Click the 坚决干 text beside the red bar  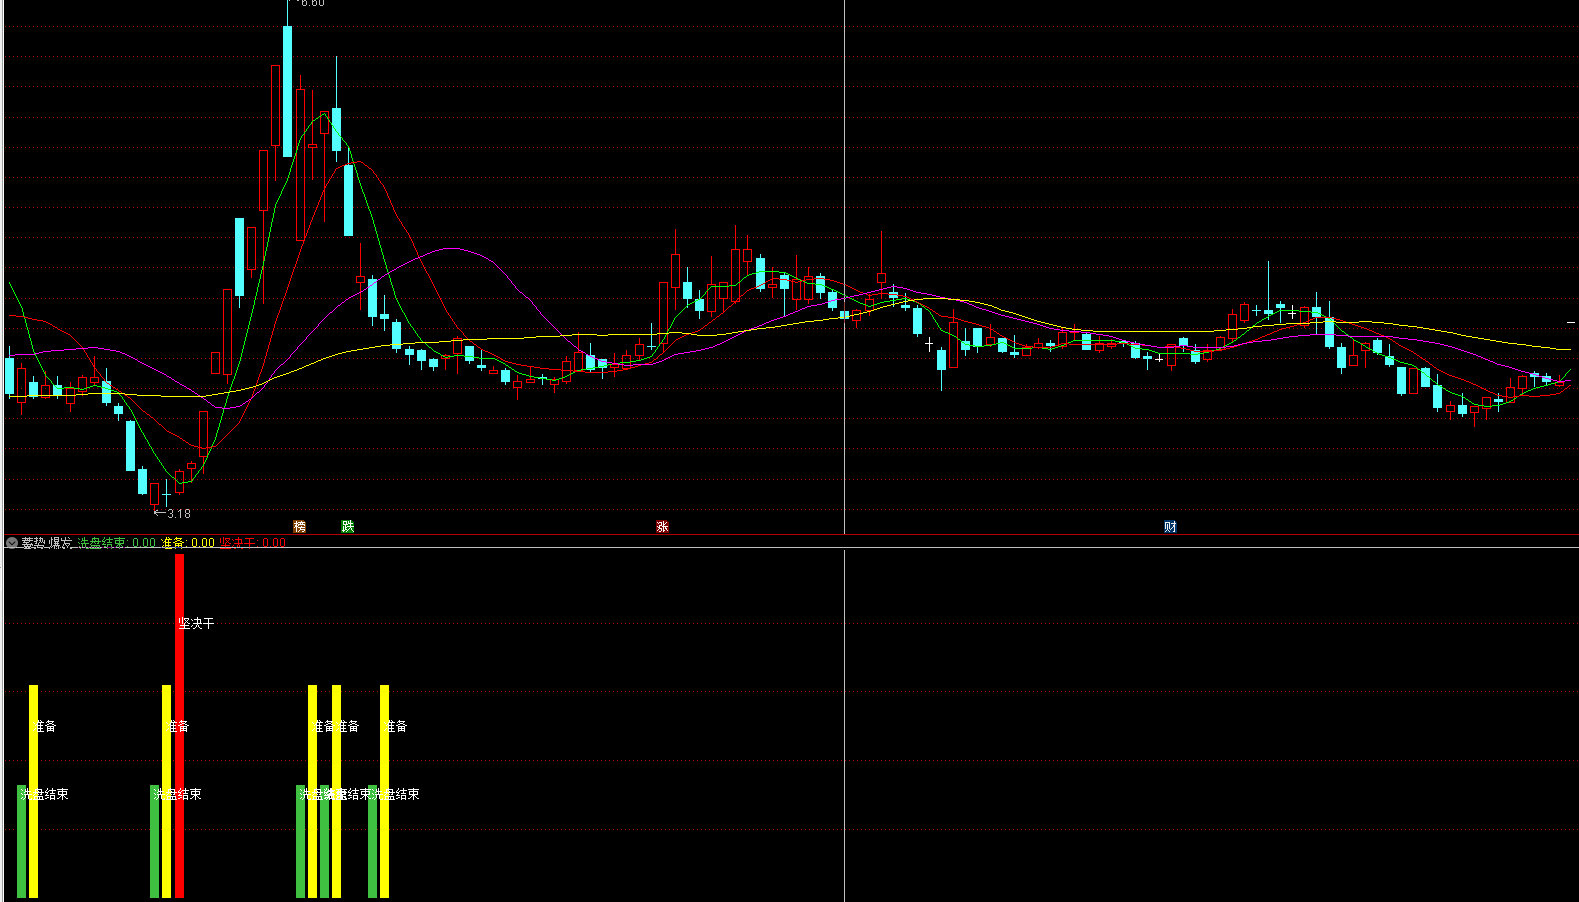click(196, 623)
